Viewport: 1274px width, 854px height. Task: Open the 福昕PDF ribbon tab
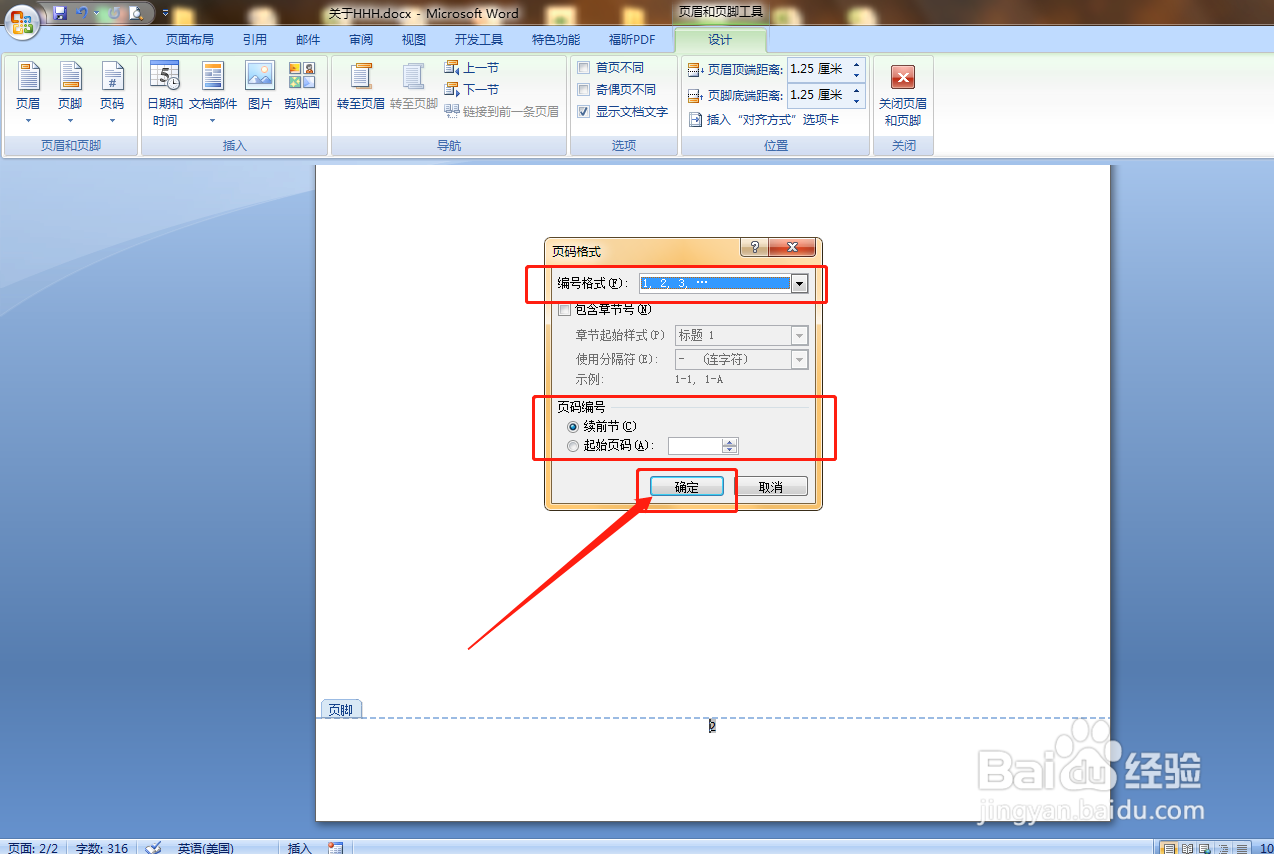tap(632, 40)
